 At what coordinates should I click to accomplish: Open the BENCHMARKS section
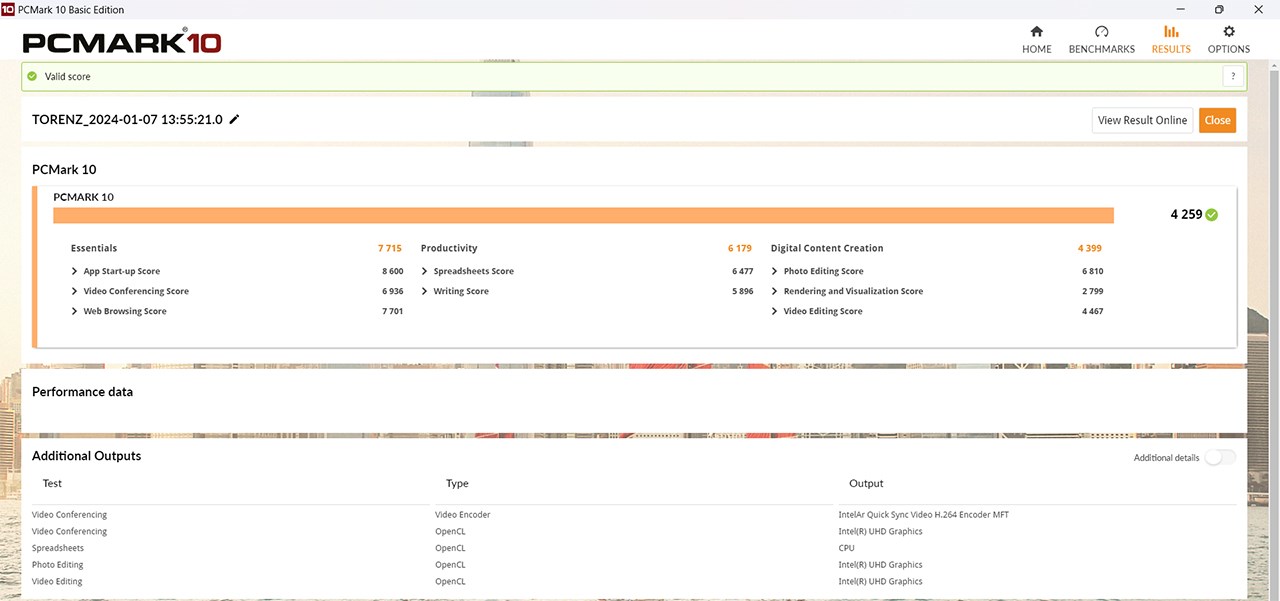[x=1101, y=40]
